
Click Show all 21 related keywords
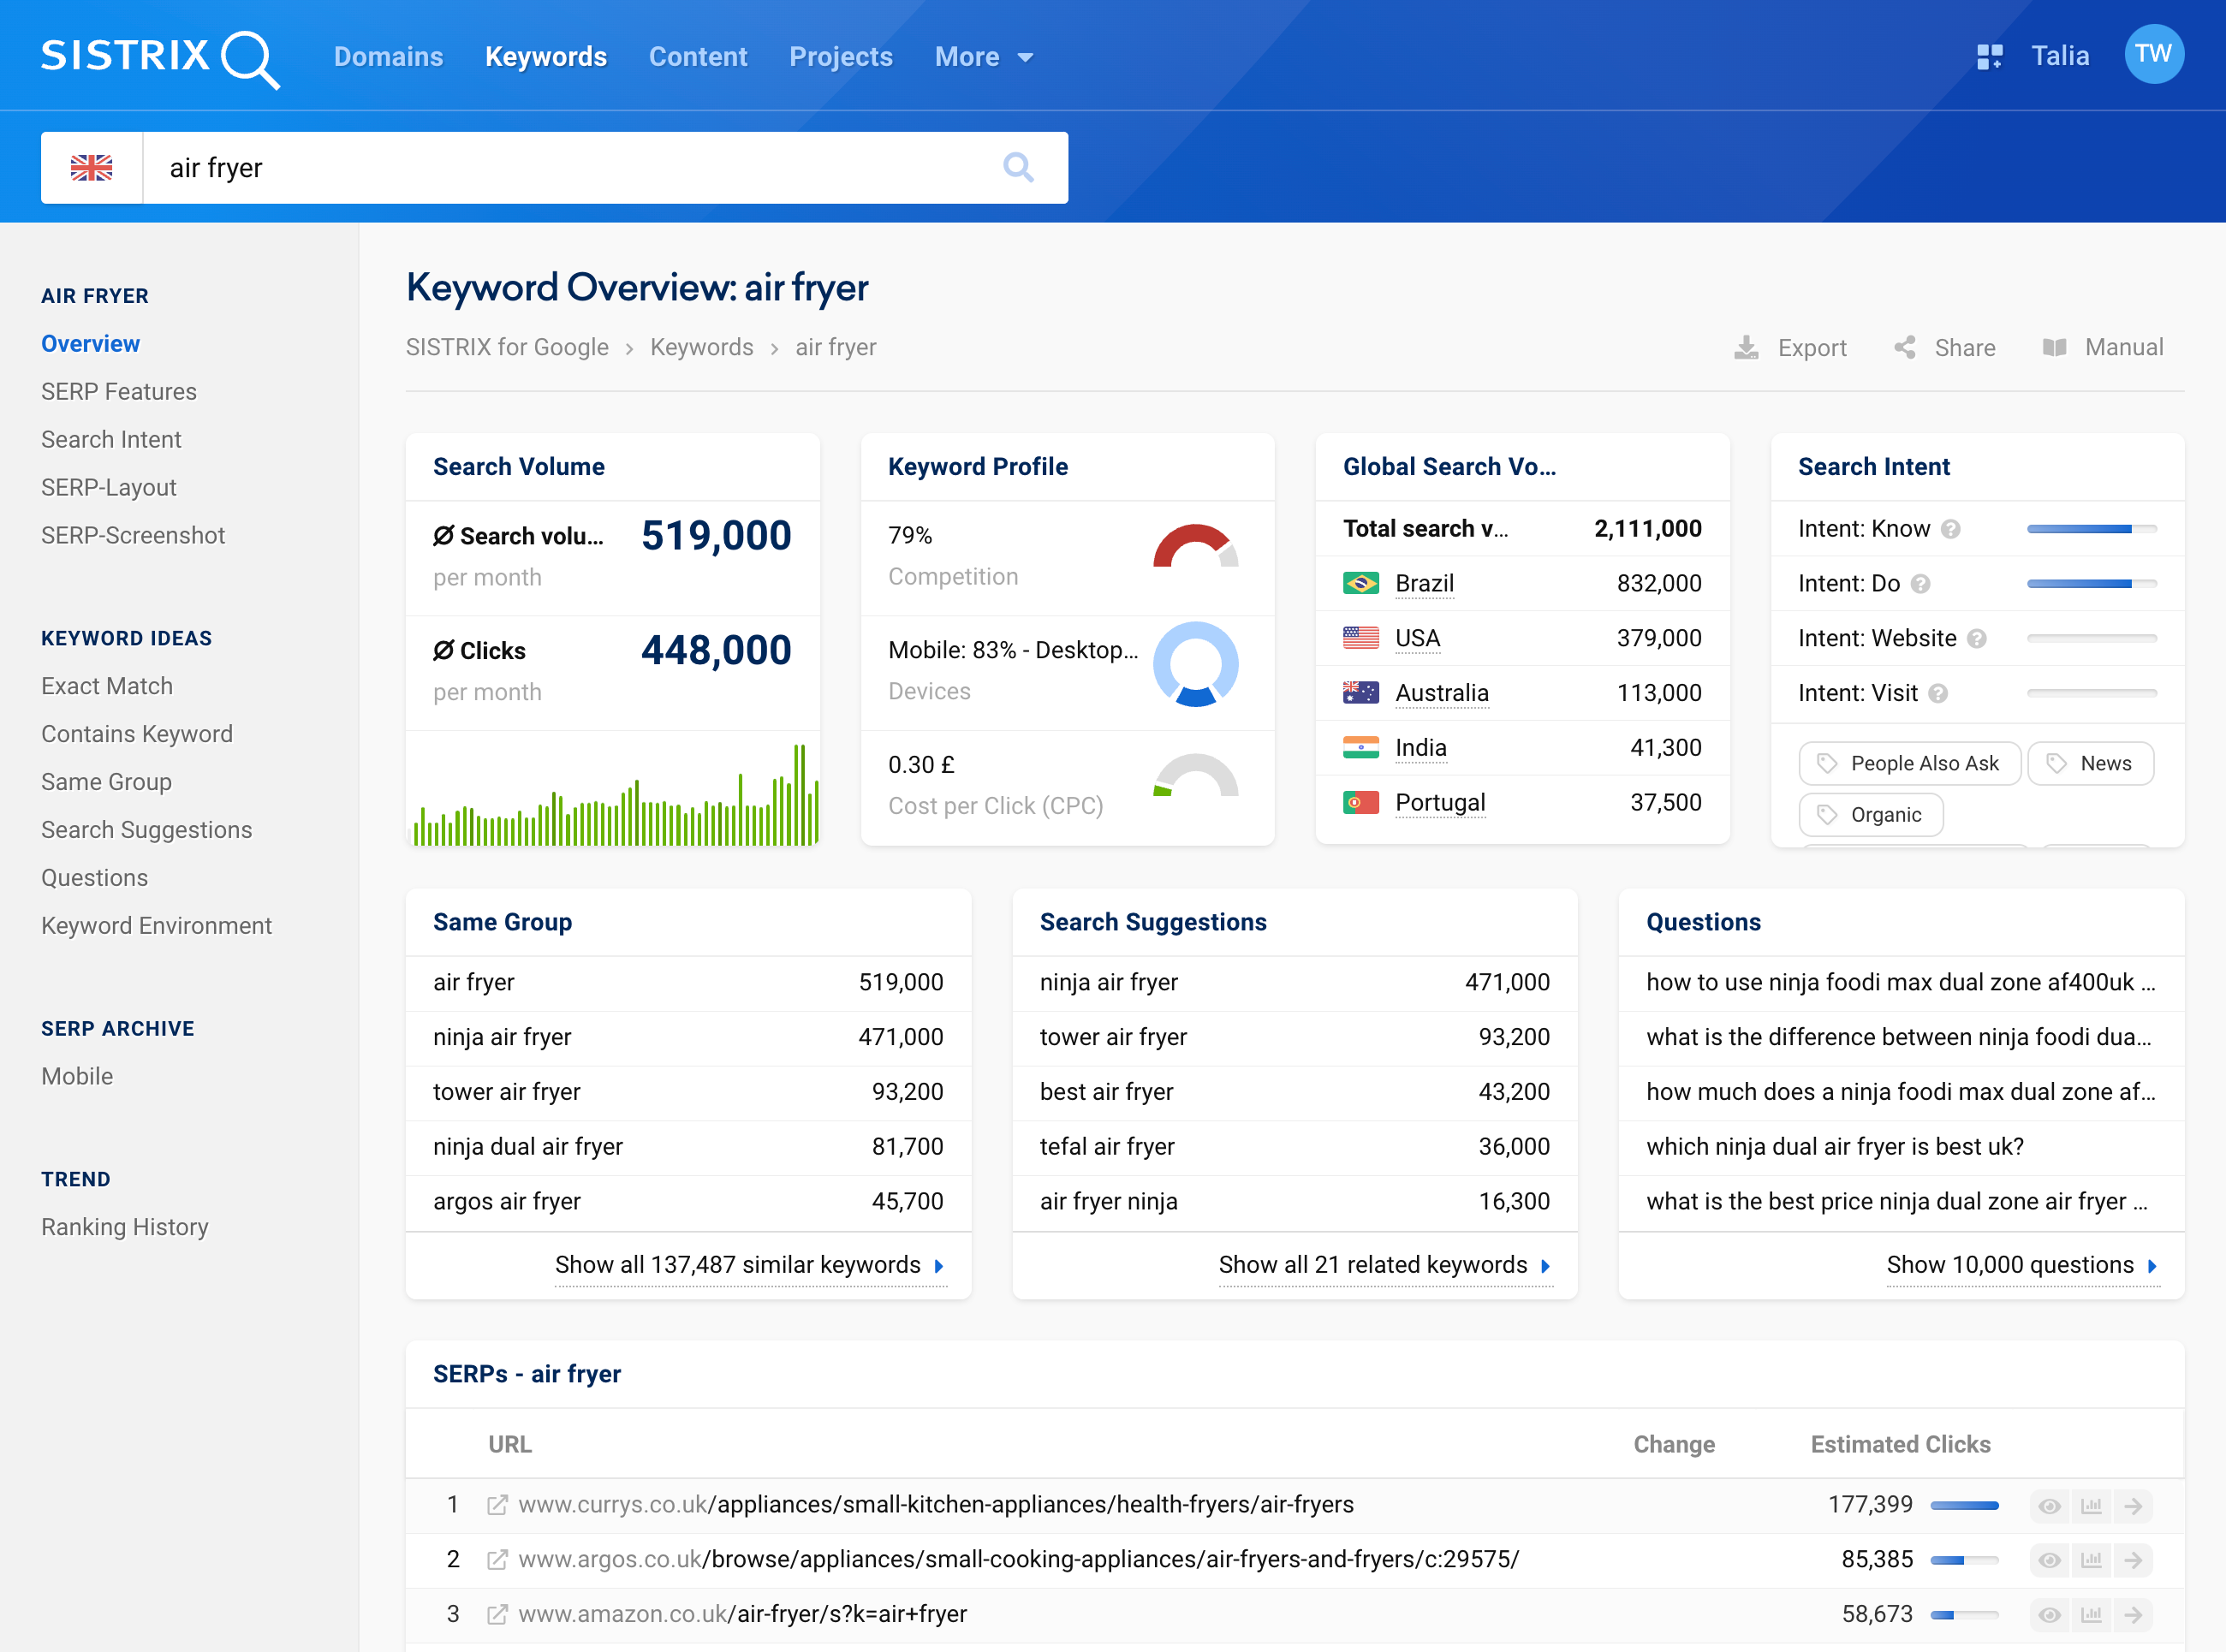click(1385, 1265)
